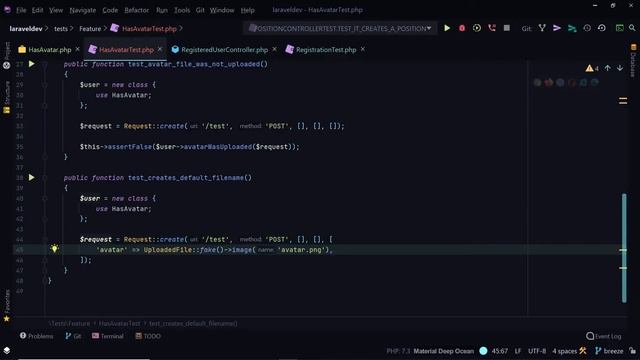Open the Navigate menu
640x360 pixels.
point(82,10)
